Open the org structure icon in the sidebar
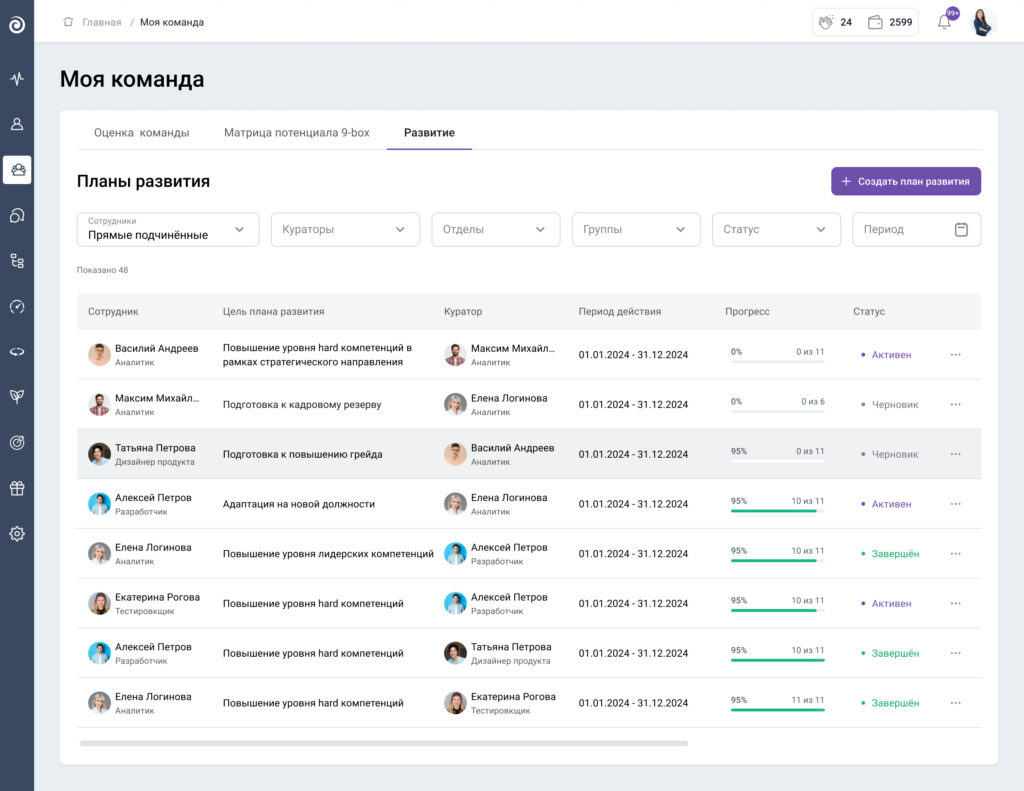 (17, 261)
